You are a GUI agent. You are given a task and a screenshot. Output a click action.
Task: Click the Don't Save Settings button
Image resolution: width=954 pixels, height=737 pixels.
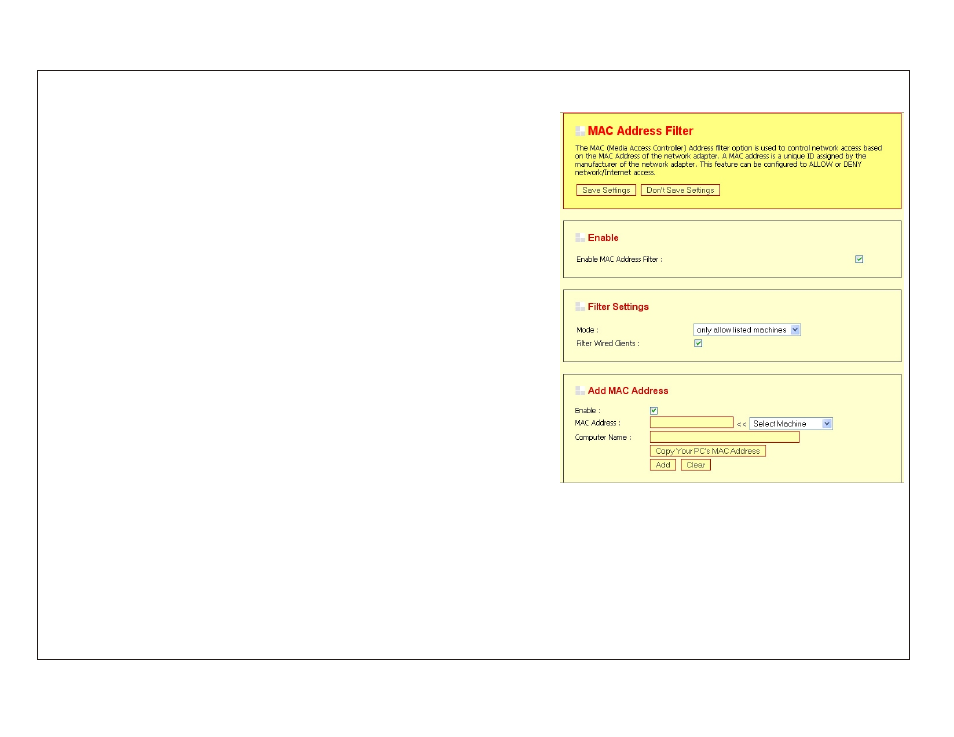coord(680,190)
